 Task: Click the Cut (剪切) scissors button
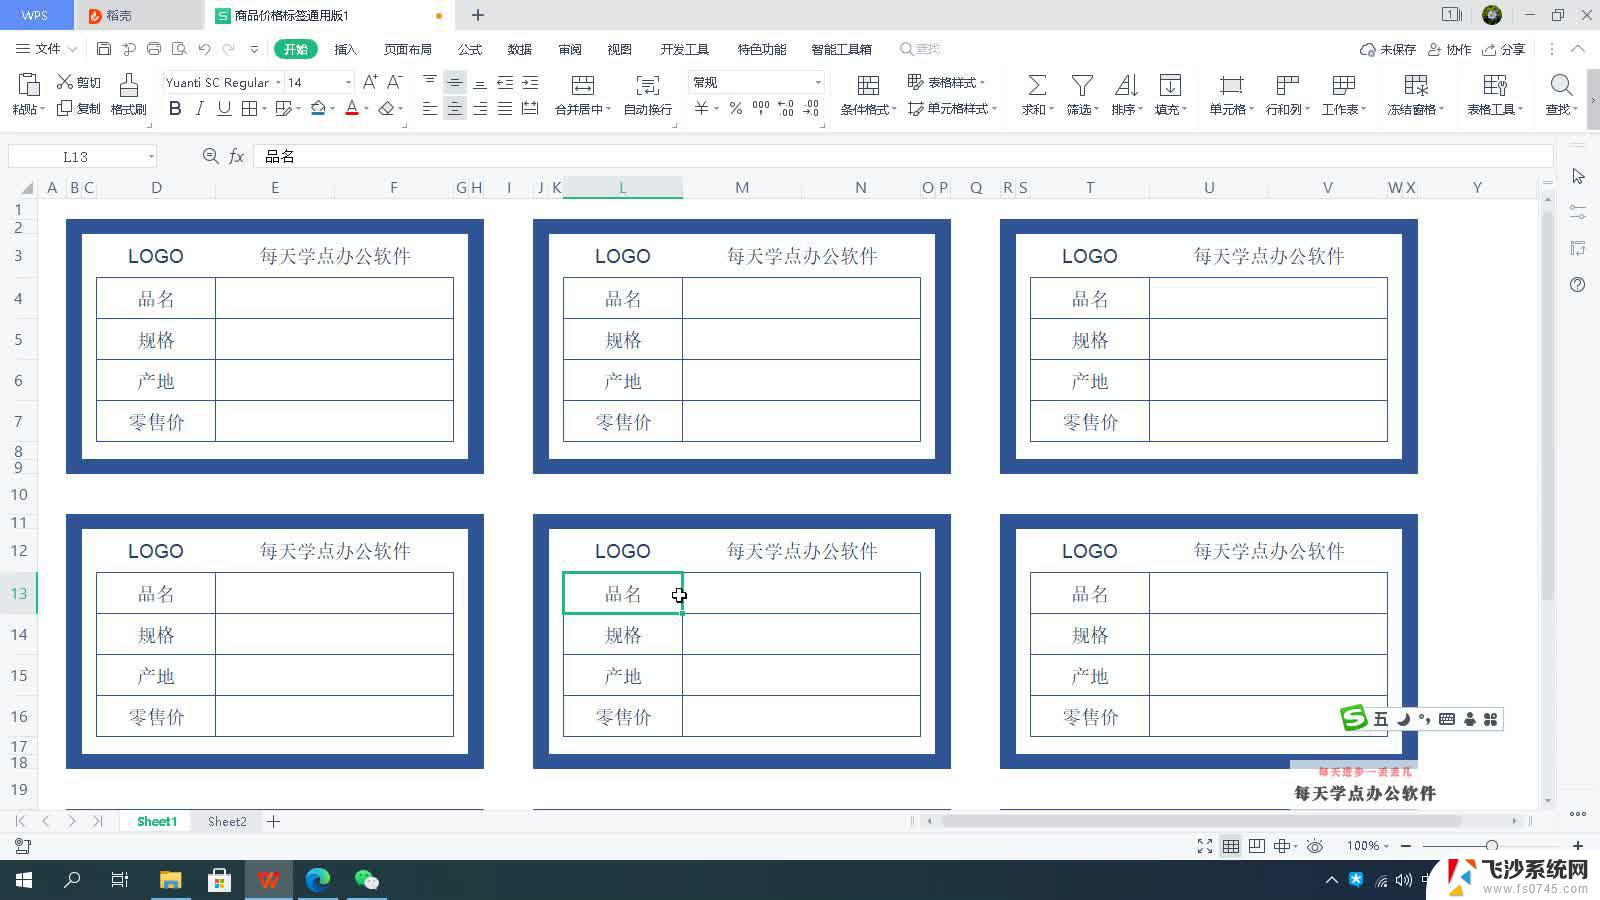(79, 82)
